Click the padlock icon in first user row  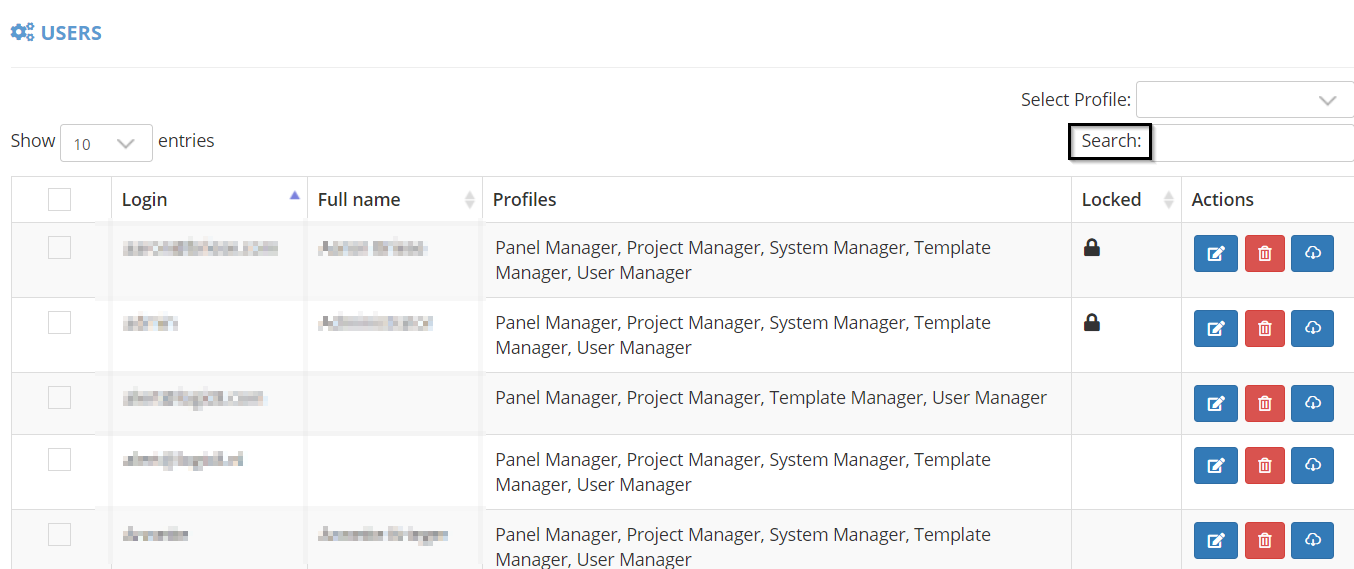pos(1092,247)
